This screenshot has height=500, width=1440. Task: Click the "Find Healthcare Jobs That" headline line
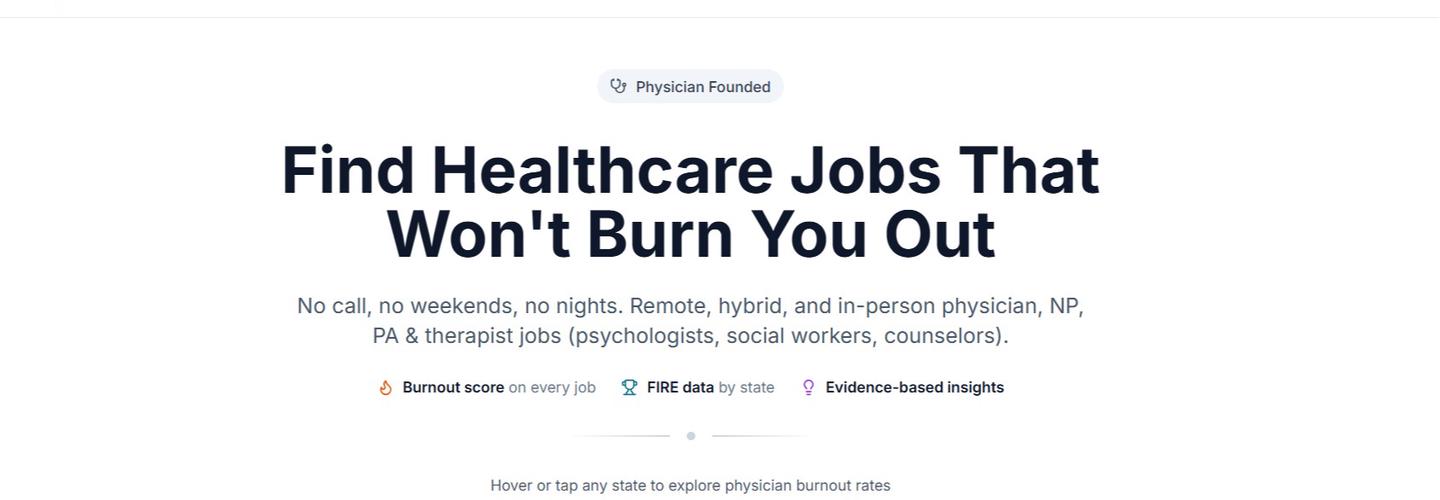[x=690, y=171]
